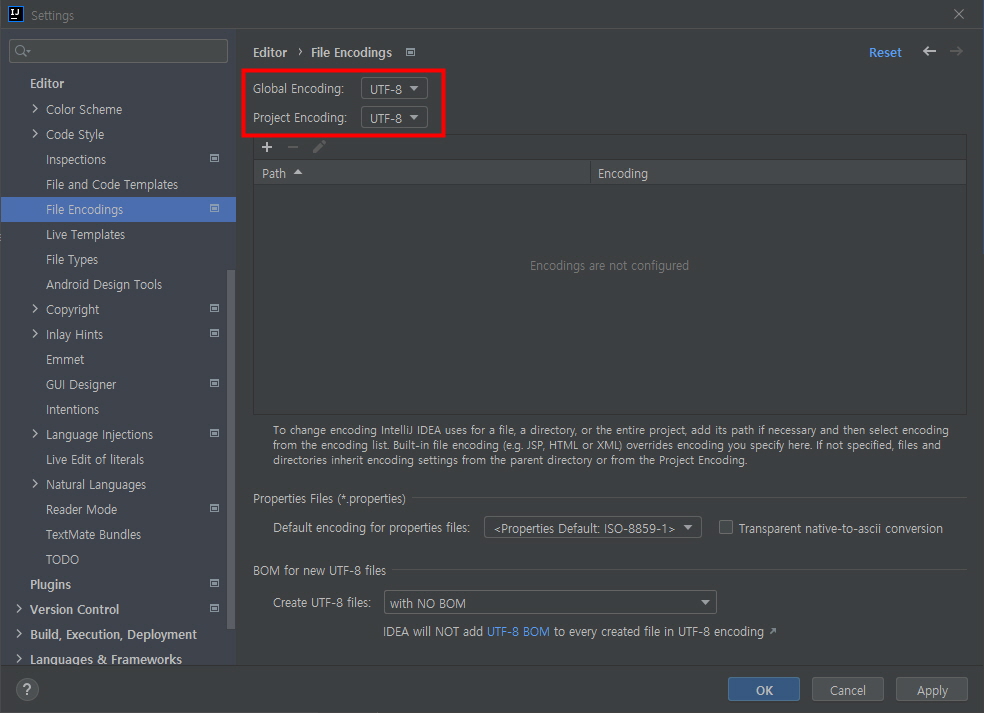
Task: Click into the settings search field
Action: coord(118,51)
